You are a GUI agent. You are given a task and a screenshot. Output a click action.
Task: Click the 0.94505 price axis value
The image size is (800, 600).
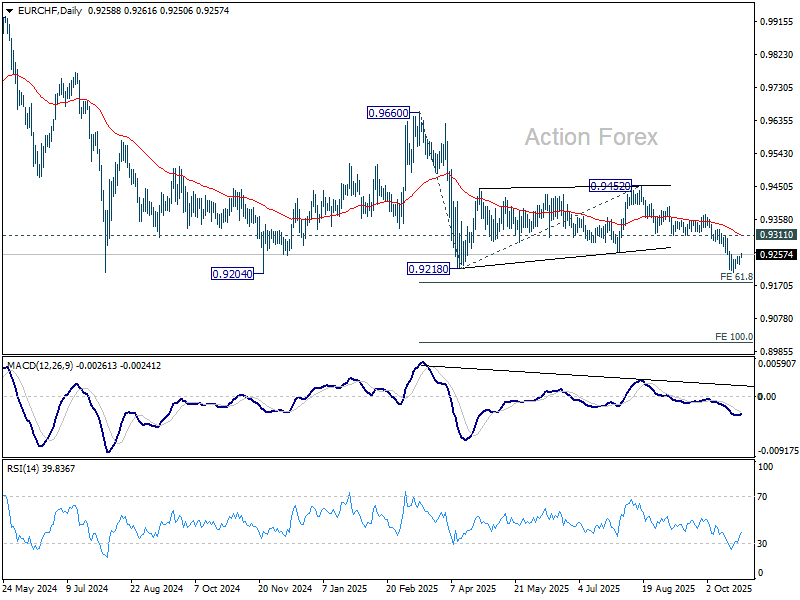(x=777, y=187)
